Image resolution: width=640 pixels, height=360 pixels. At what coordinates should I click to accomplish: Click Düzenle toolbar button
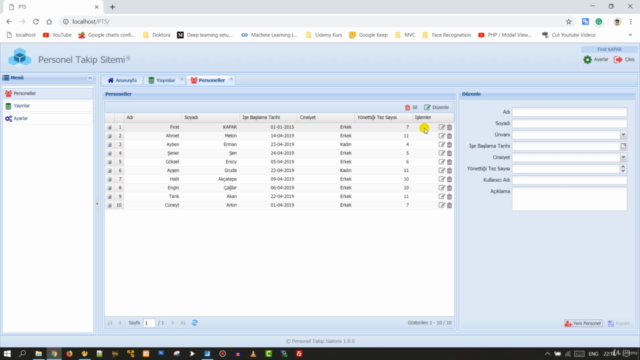[436, 107]
